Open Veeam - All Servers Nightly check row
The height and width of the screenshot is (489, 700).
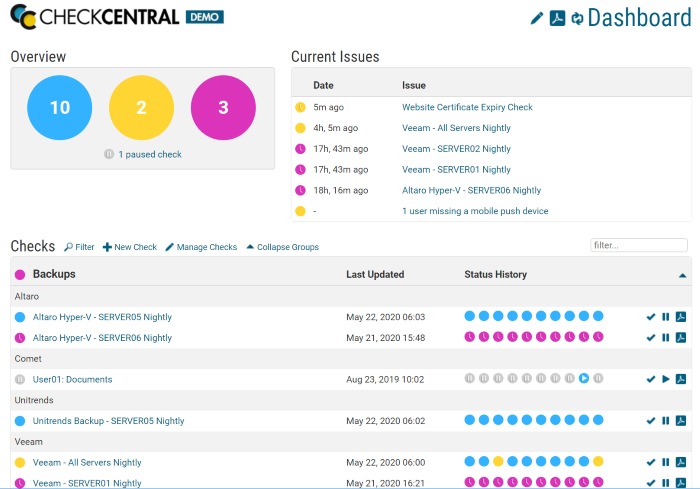click(87, 463)
